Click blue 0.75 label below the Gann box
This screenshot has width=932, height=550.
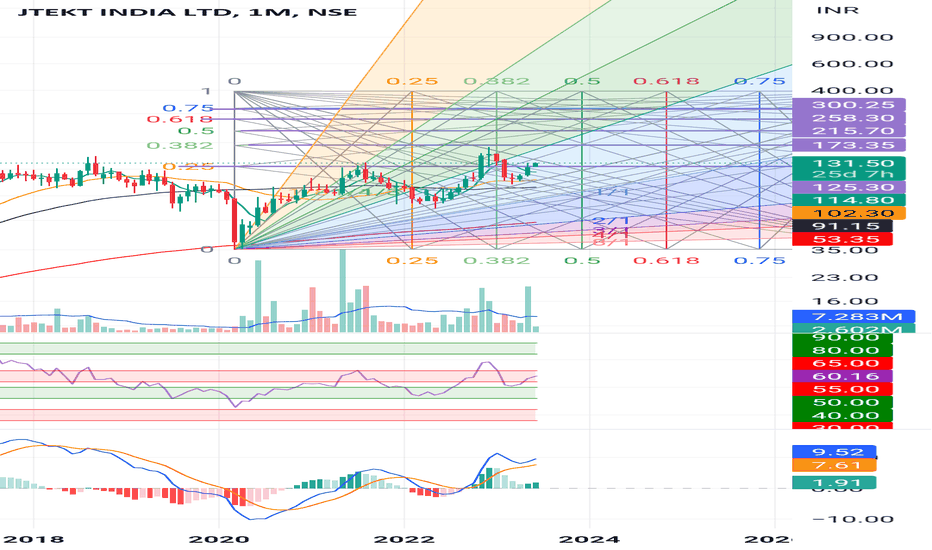[x=760, y=261]
